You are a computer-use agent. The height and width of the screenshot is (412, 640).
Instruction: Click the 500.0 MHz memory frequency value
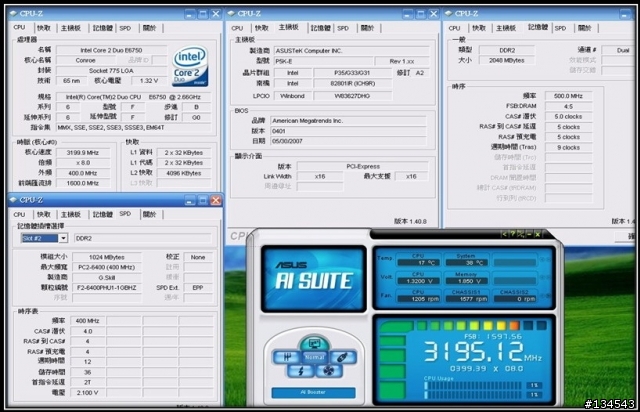[x=568, y=96]
